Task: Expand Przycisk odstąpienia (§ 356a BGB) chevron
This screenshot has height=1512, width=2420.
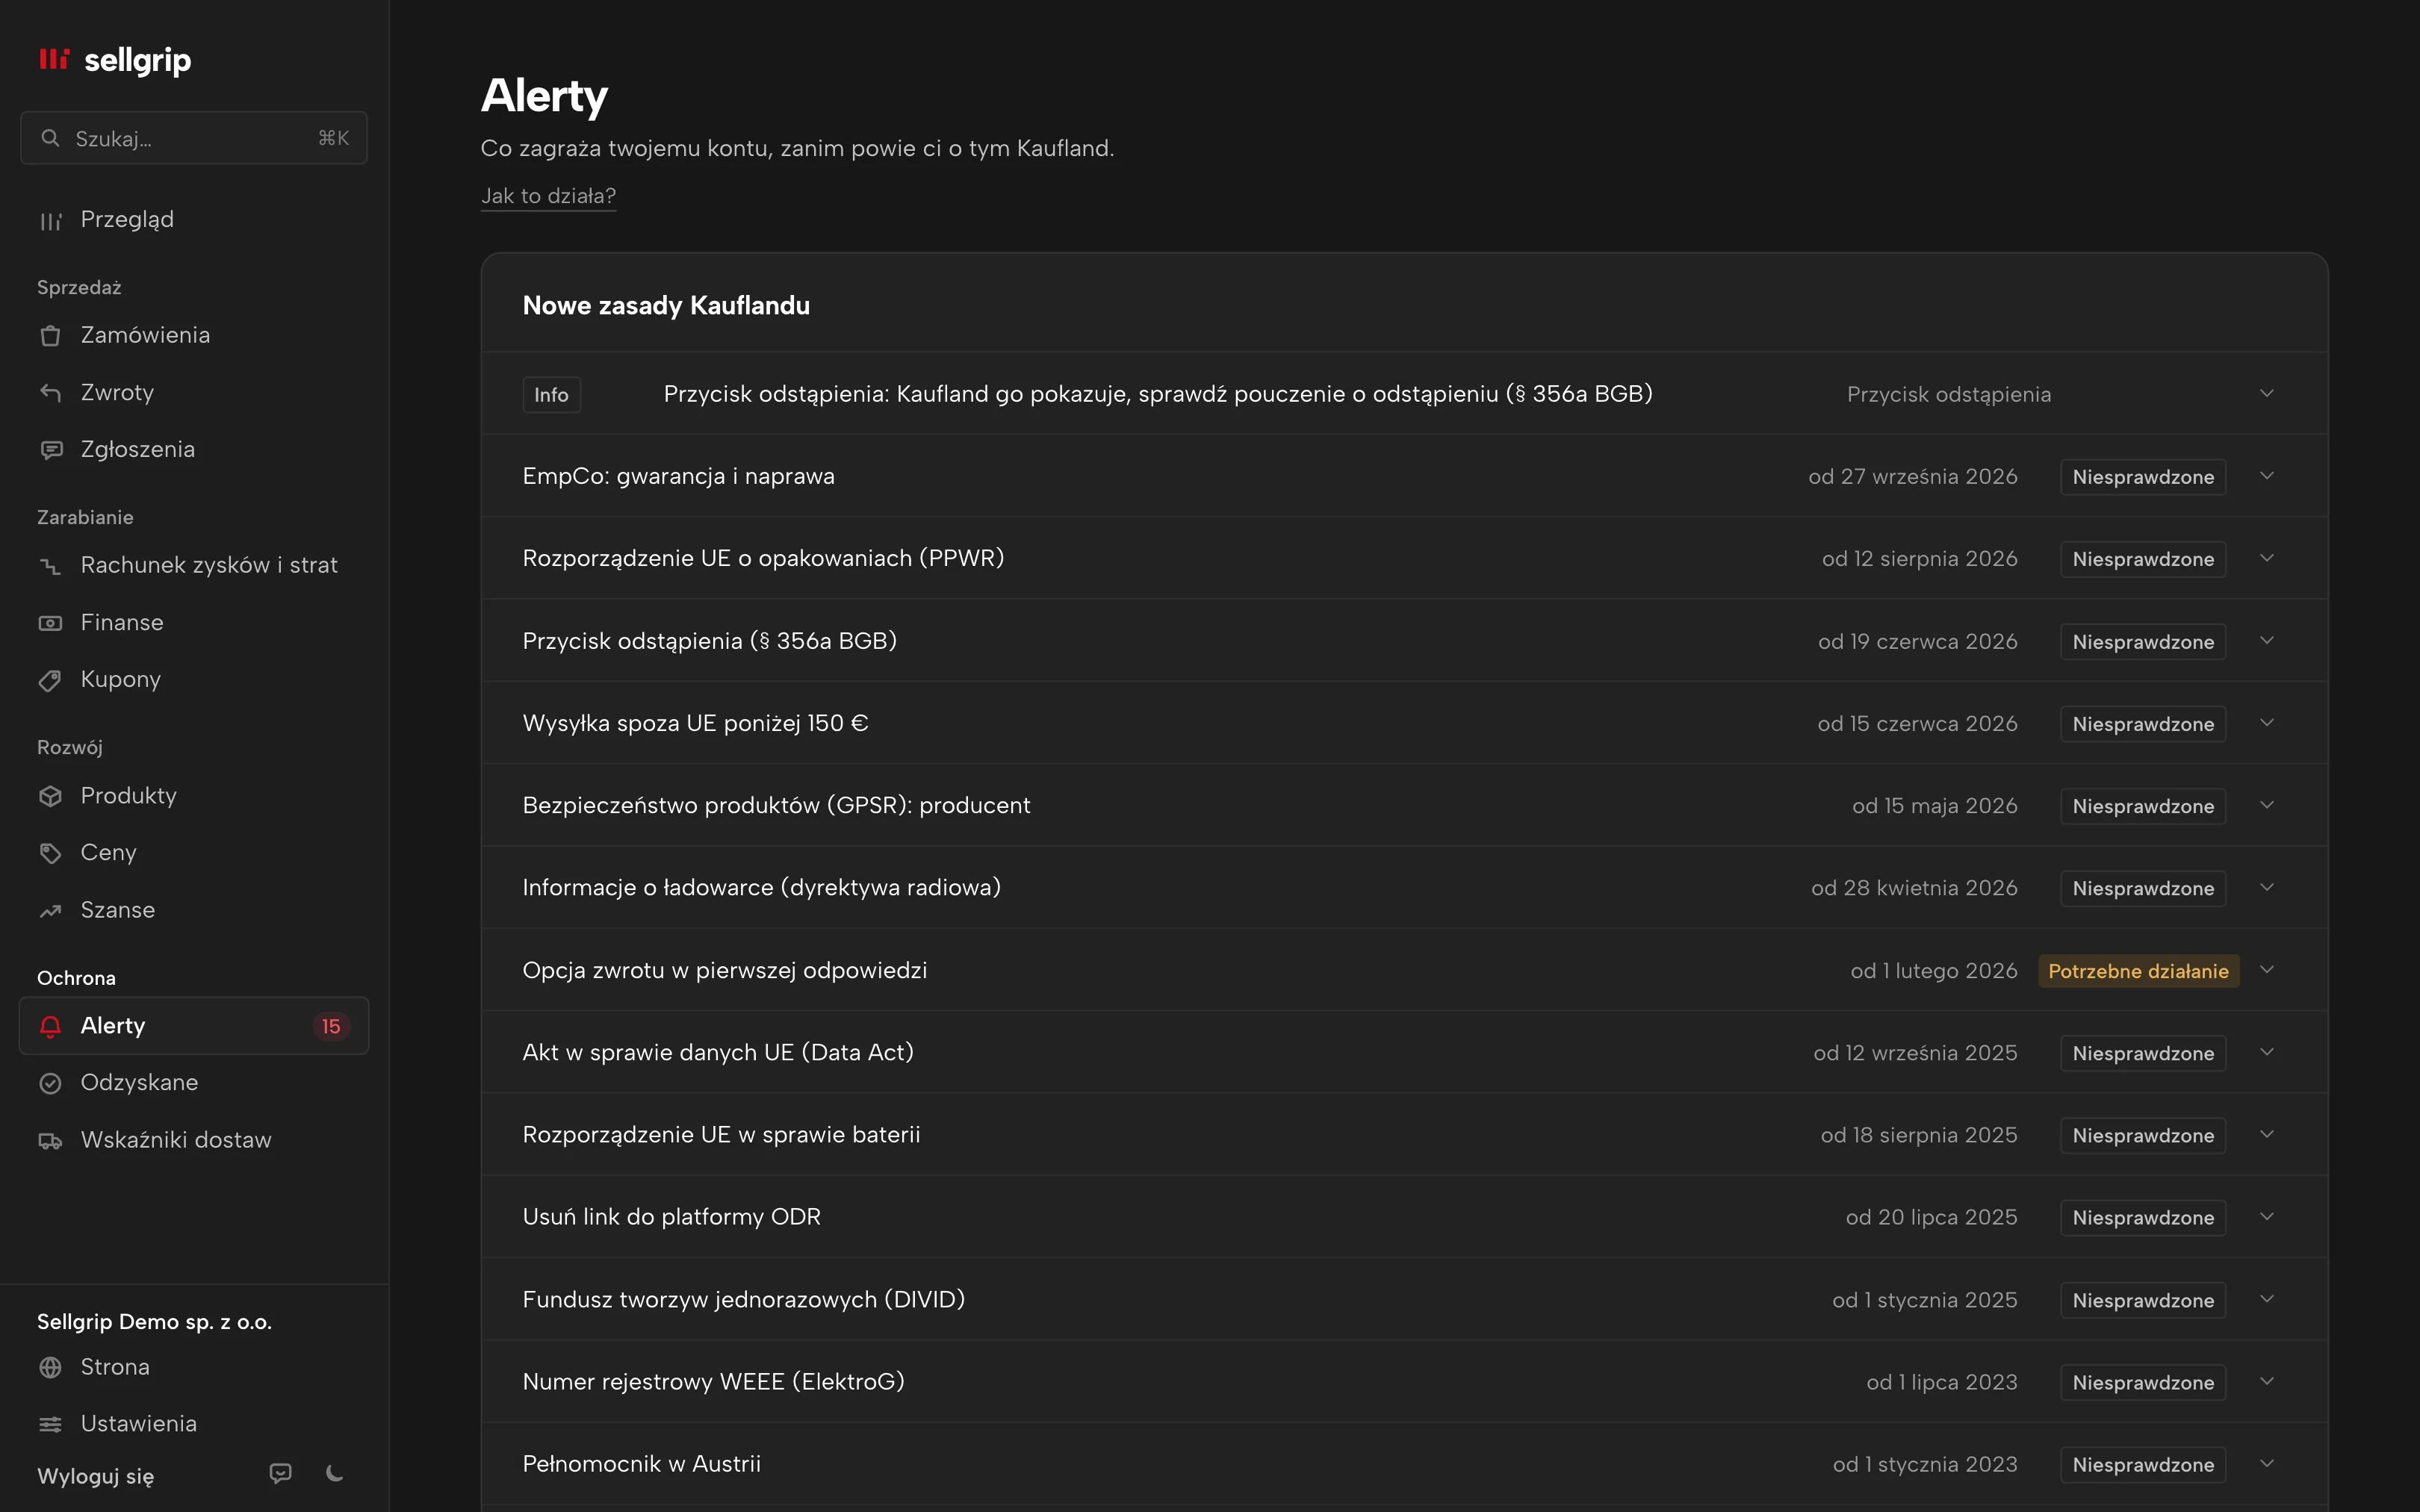Action: 2267,640
